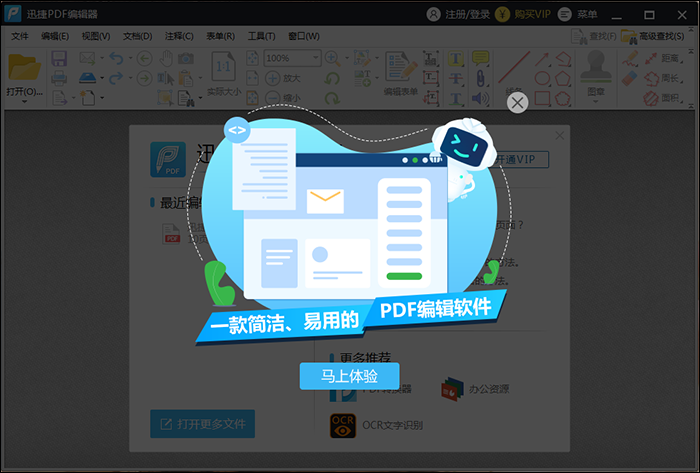Image resolution: width=700 pixels, height=473 pixels.
Task: Open the 工具(T) menu
Action: pyautogui.click(x=262, y=36)
